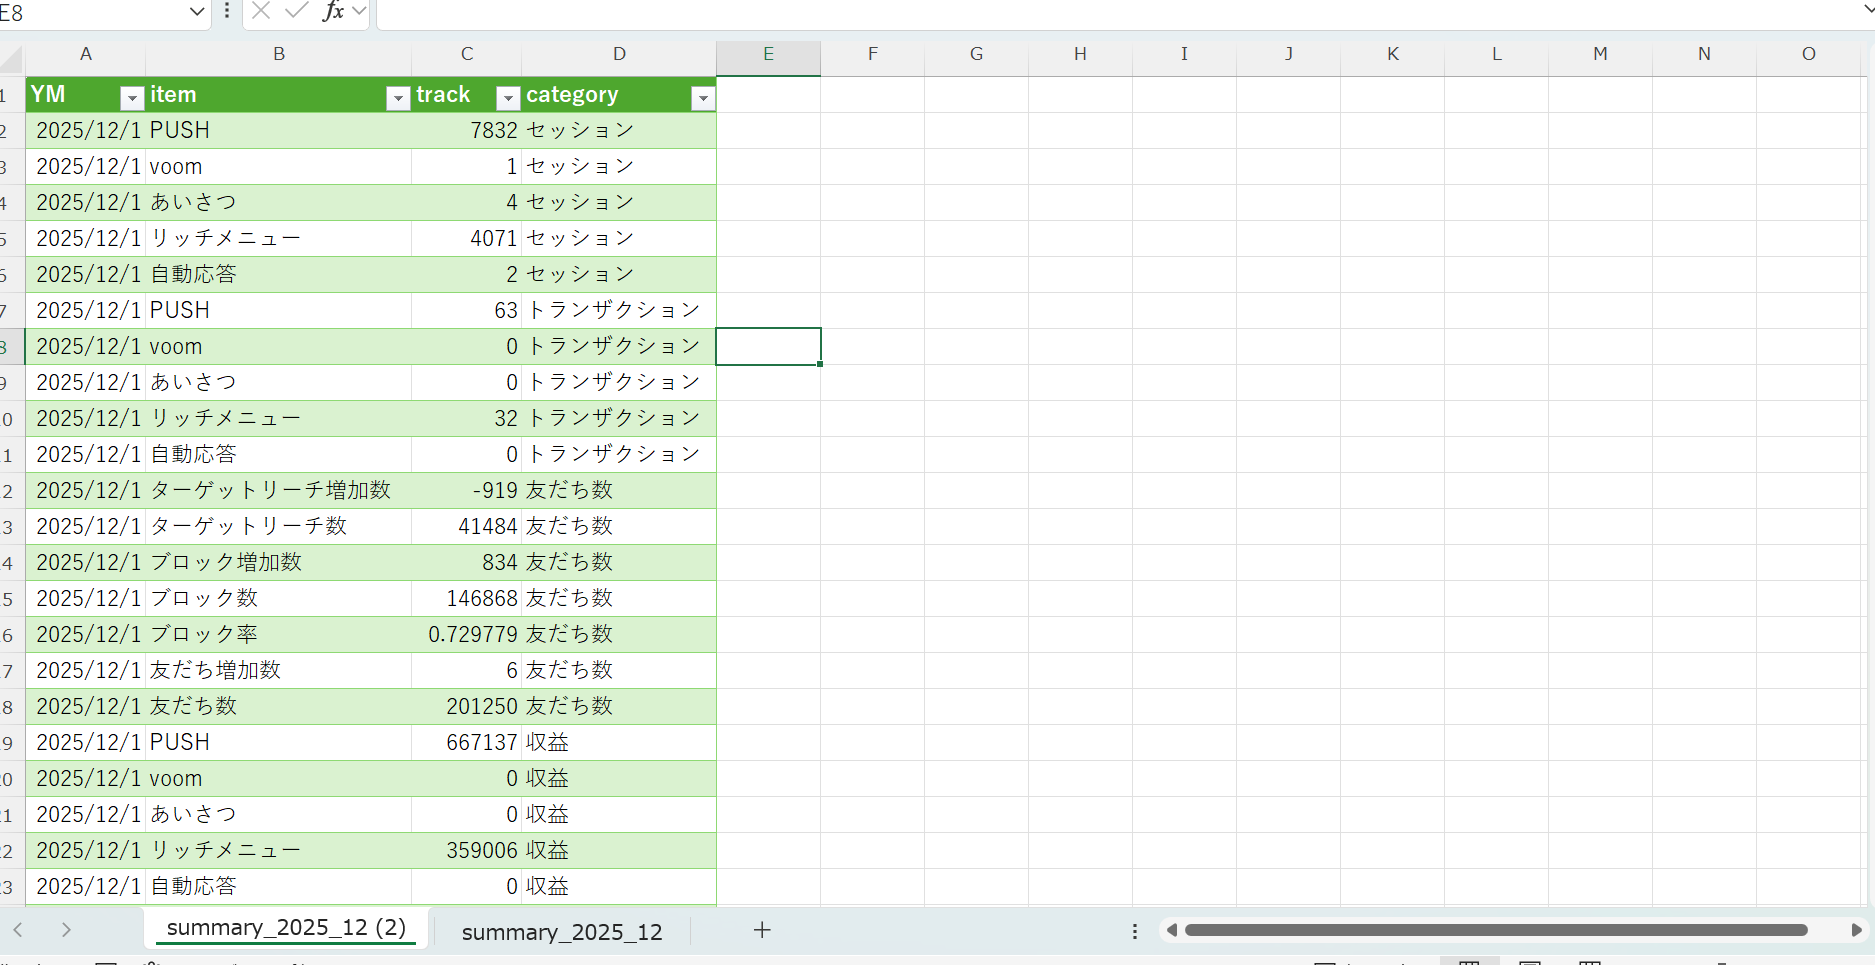Select column A header
This screenshot has width=1875, height=965.
click(x=86, y=54)
